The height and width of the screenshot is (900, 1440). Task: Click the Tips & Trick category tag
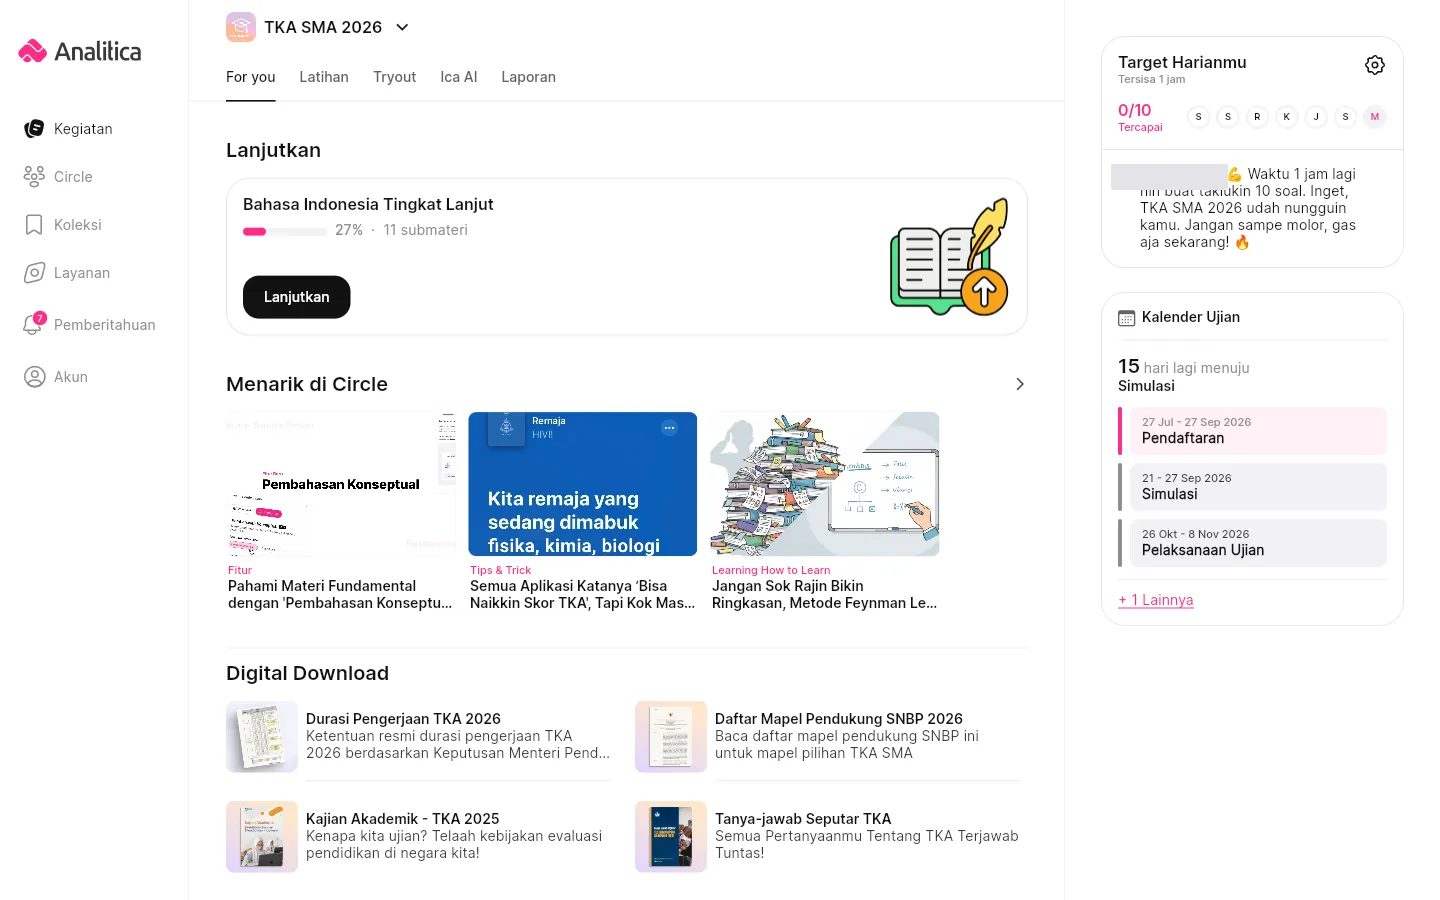[x=500, y=570]
